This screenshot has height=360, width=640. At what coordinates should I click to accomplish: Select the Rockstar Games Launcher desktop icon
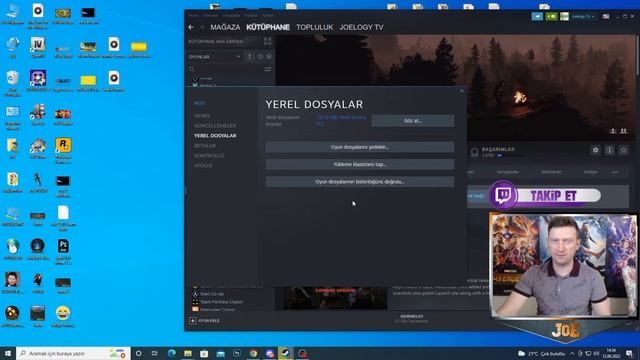click(x=63, y=151)
